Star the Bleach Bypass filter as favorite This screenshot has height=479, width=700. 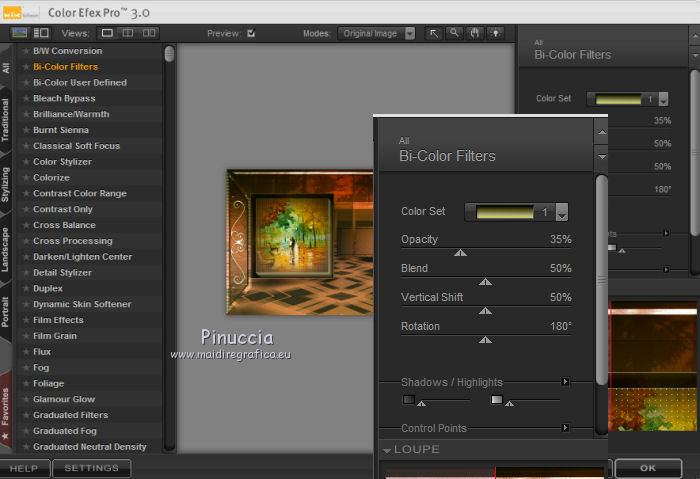point(26,99)
